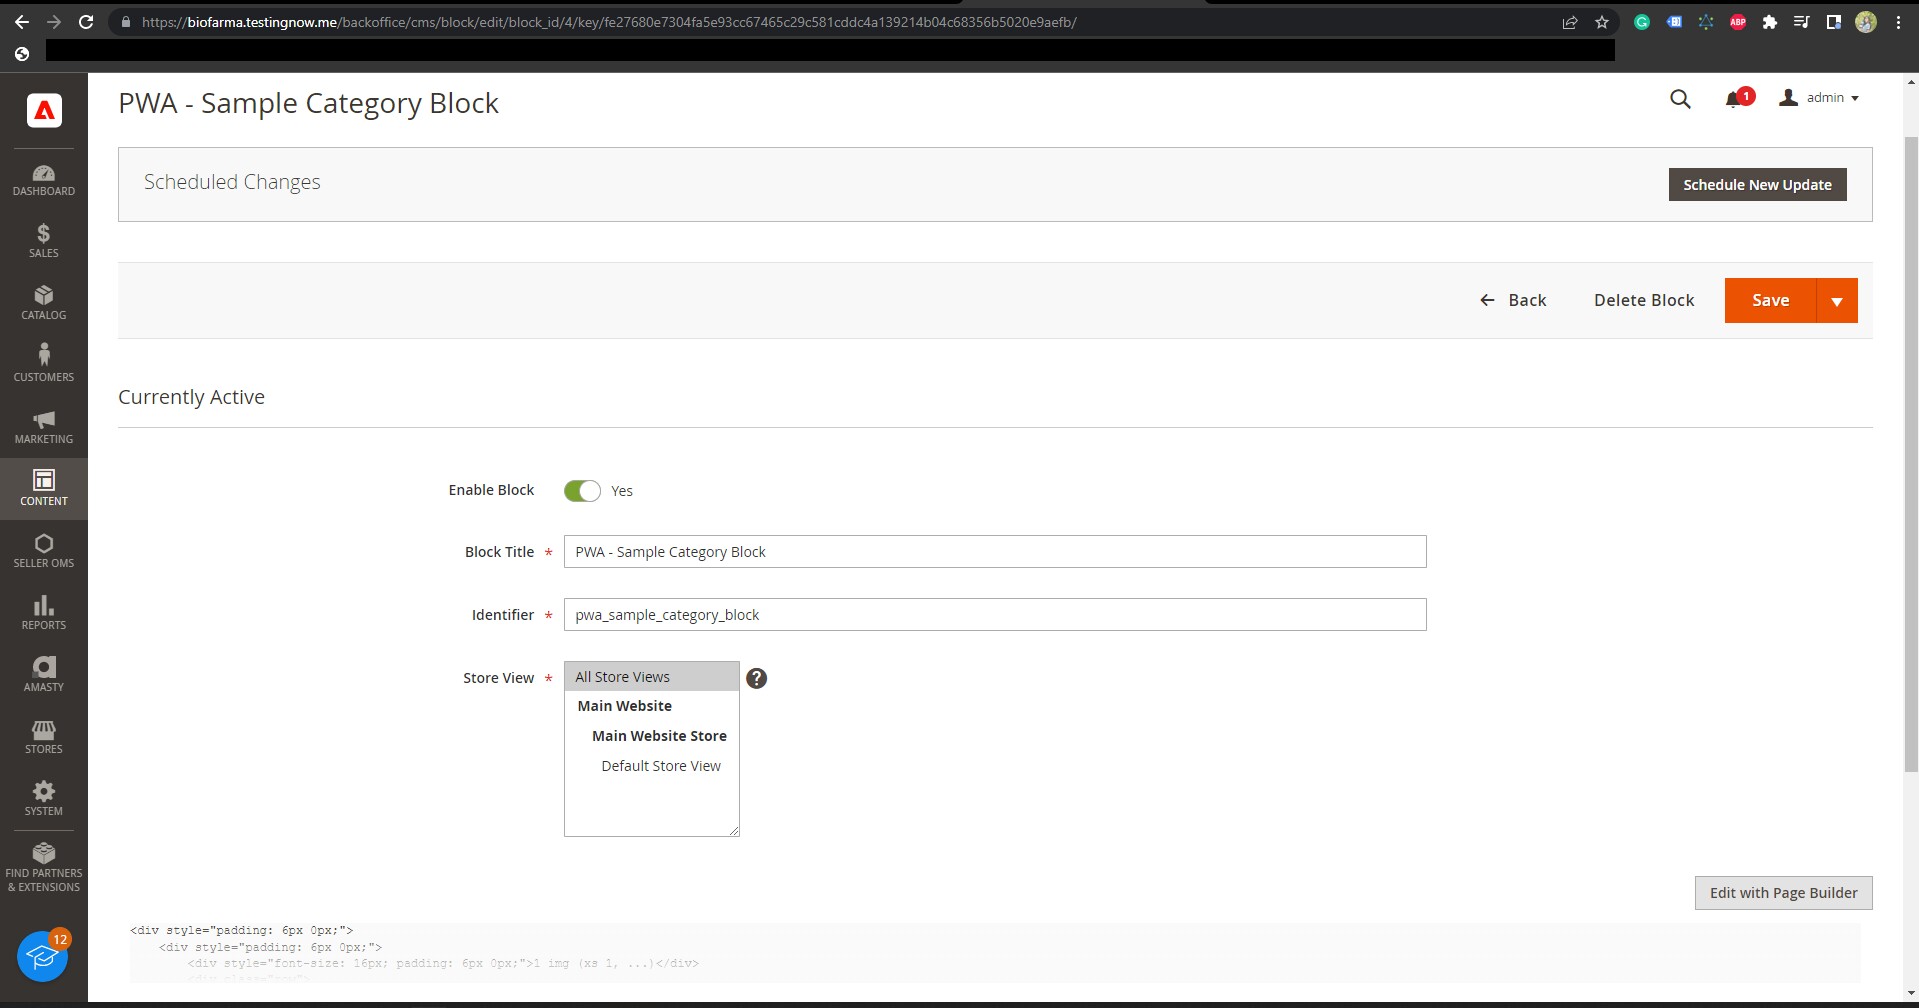Go back using browser back arrow
This screenshot has height=1008, width=1919.
click(22, 22)
